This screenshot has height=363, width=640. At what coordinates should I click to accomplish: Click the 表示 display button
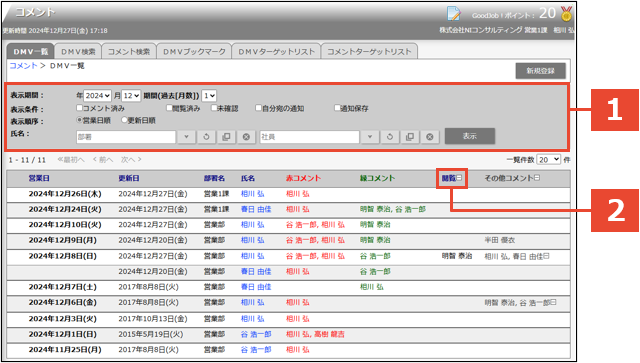coord(470,136)
